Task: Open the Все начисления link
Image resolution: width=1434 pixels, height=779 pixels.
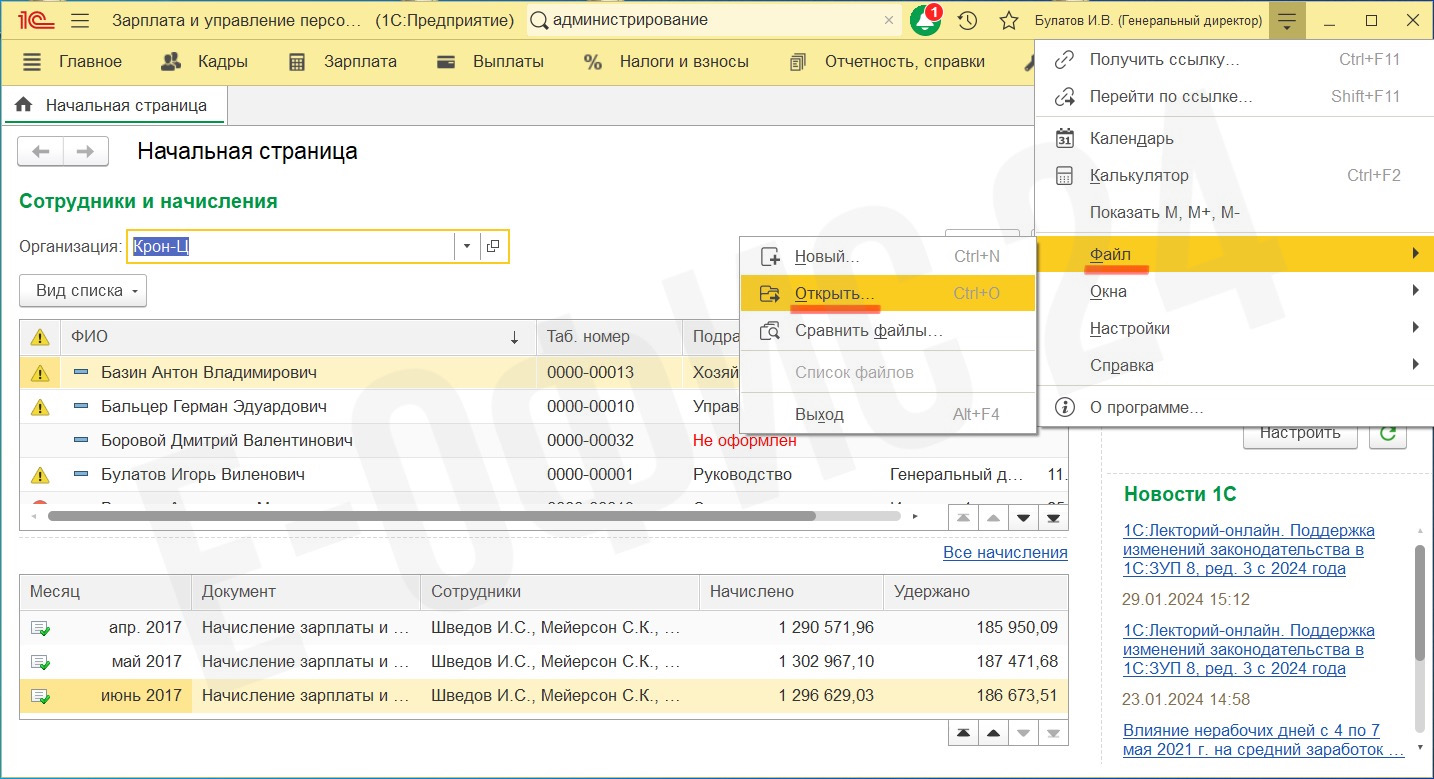Action: point(1005,552)
